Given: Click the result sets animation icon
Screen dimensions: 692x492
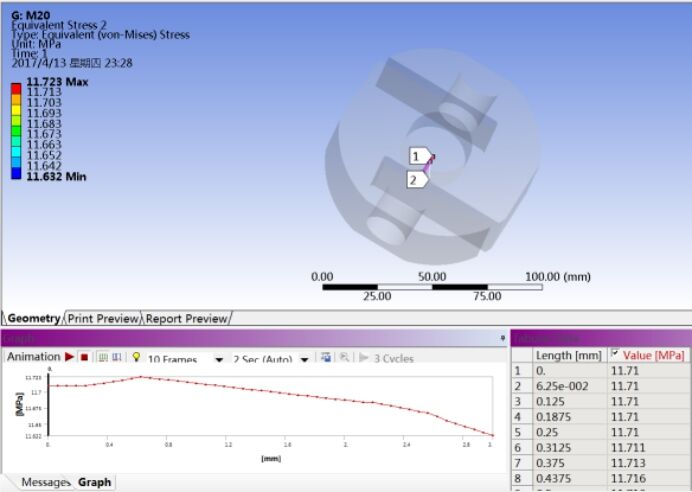Looking at the screenshot, I should (x=116, y=357).
